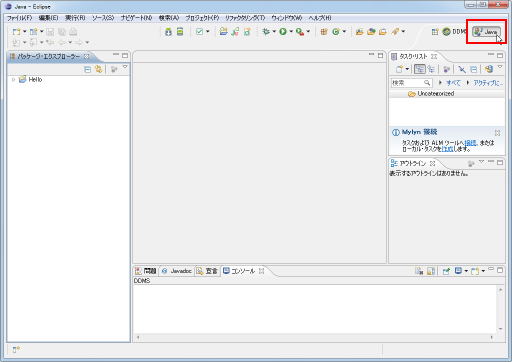The image size is (512, 362).
Task: Maximize the Package Explorer view
Action: point(125,55)
